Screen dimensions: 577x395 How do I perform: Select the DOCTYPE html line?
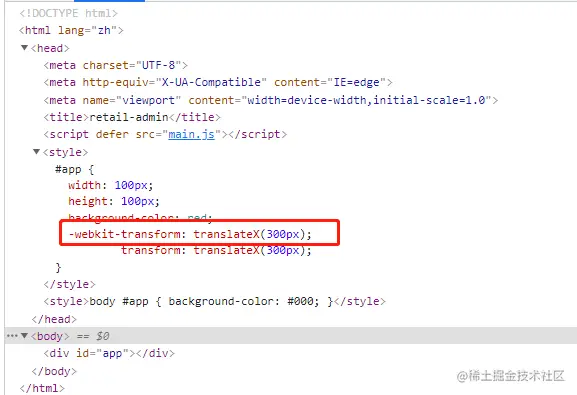pos(68,13)
